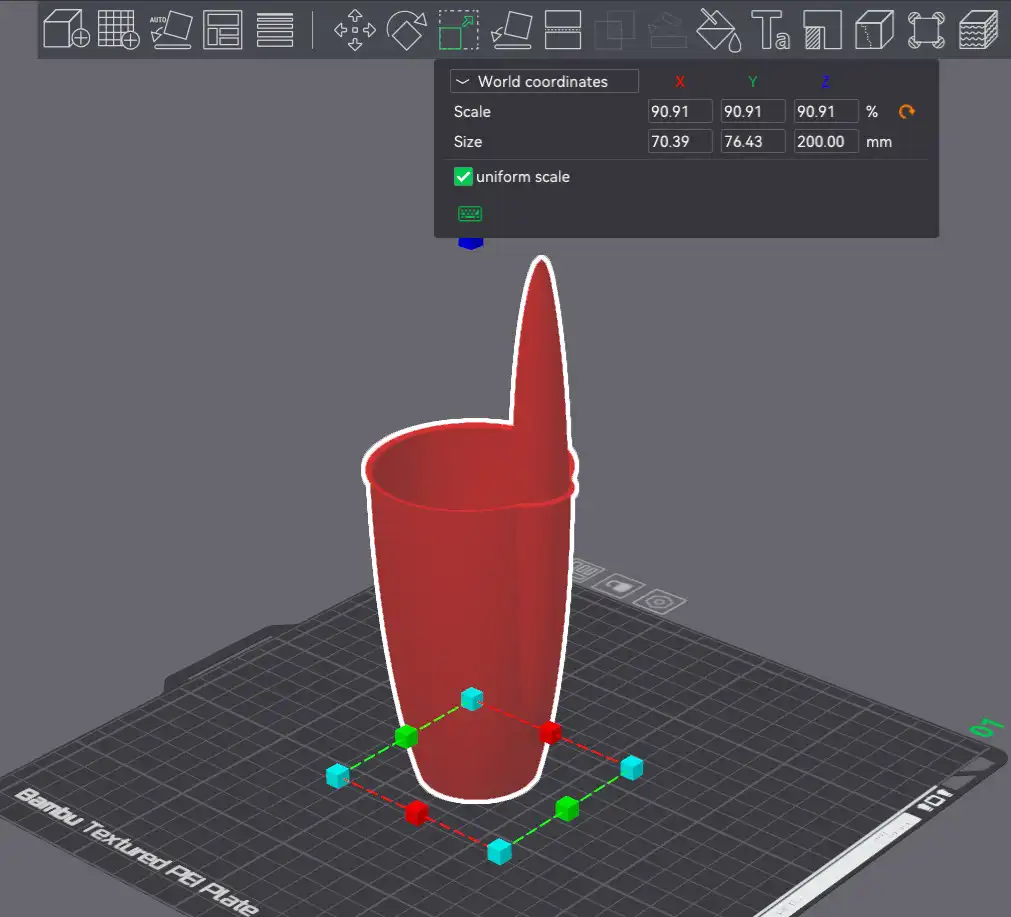Uncheck the uniform scale checkbox

463,177
